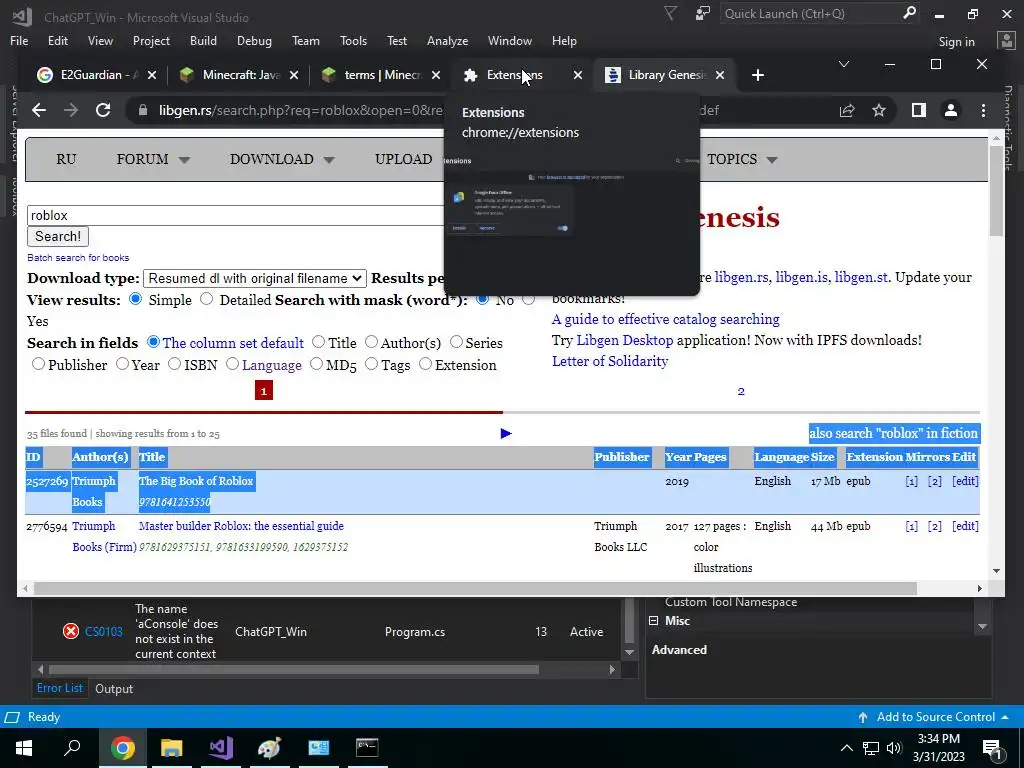Select the Author(s) search field radio

click(371, 342)
